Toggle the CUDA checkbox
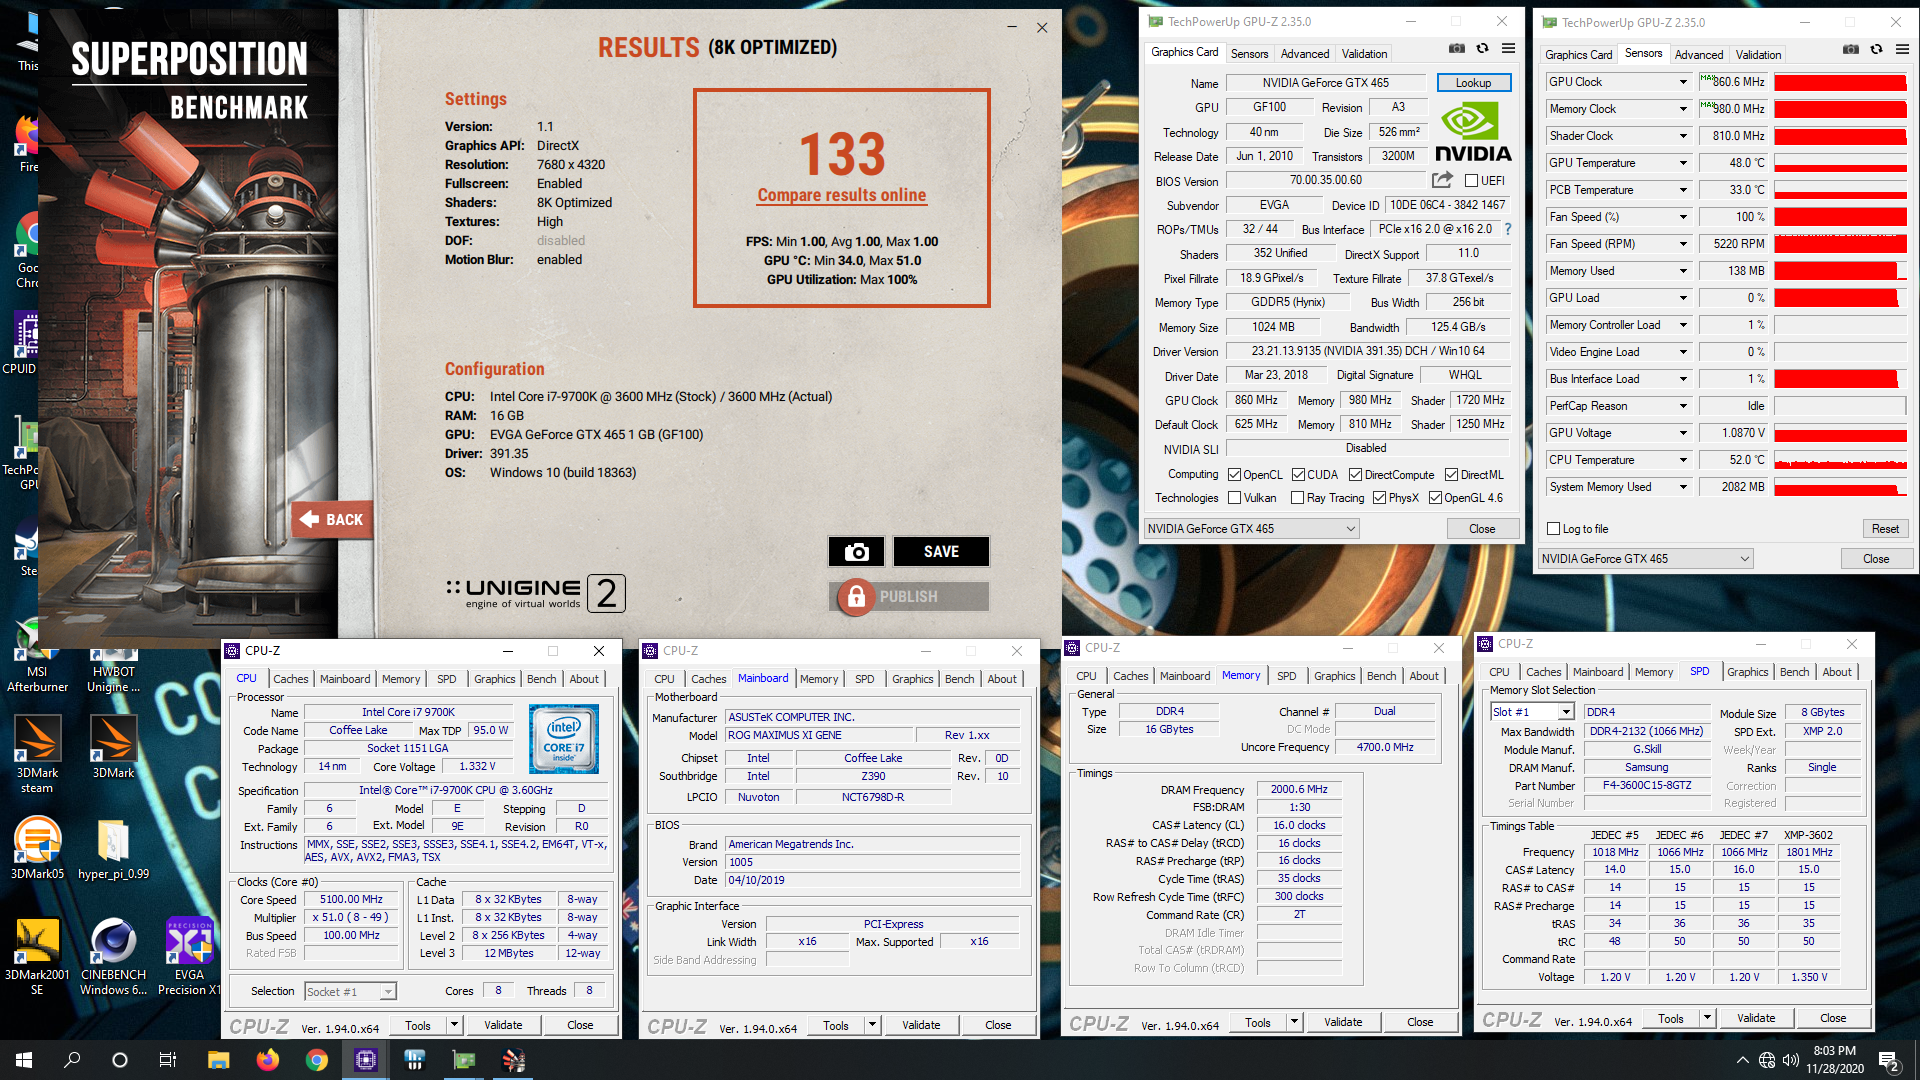Viewport: 1920px width, 1080px height. click(1298, 475)
